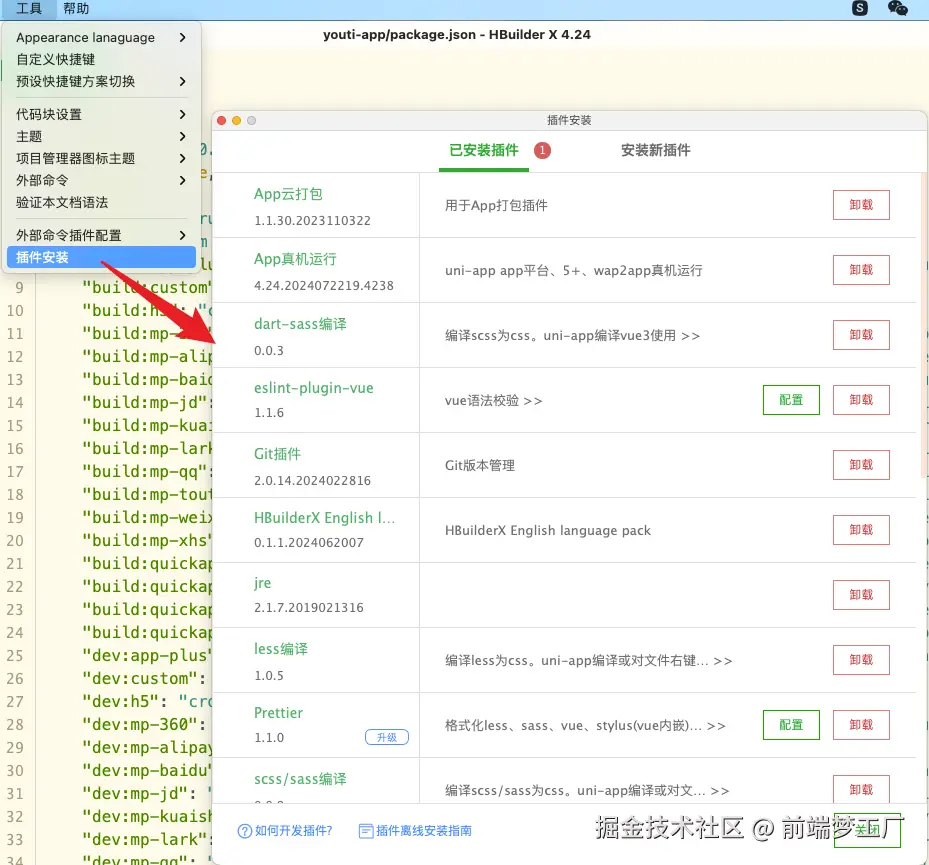
Task: Expand 主题 submenu arrow
Action: point(182,136)
